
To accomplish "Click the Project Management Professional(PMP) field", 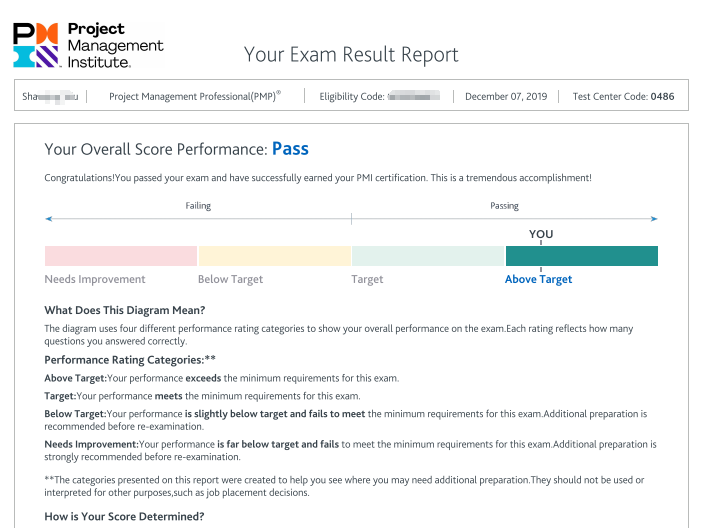I will coord(194,97).
